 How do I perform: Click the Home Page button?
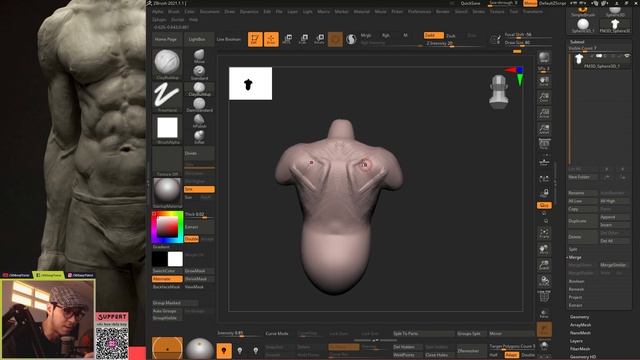(x=166, y=39)
